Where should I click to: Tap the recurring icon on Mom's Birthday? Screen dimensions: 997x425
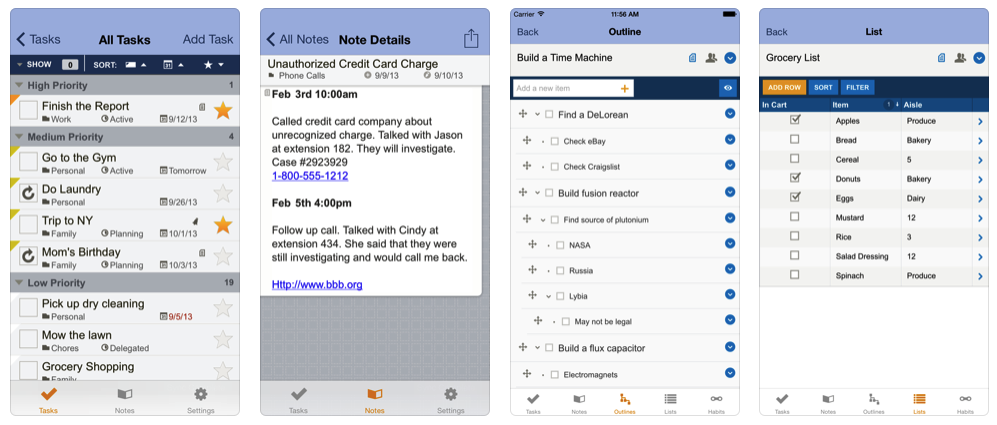(28, 256)
